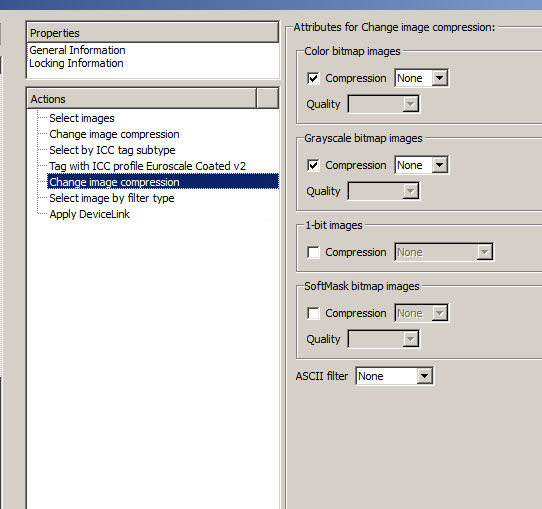Select General Information property
Screen dimensions: 542x509
pos(77,50)
